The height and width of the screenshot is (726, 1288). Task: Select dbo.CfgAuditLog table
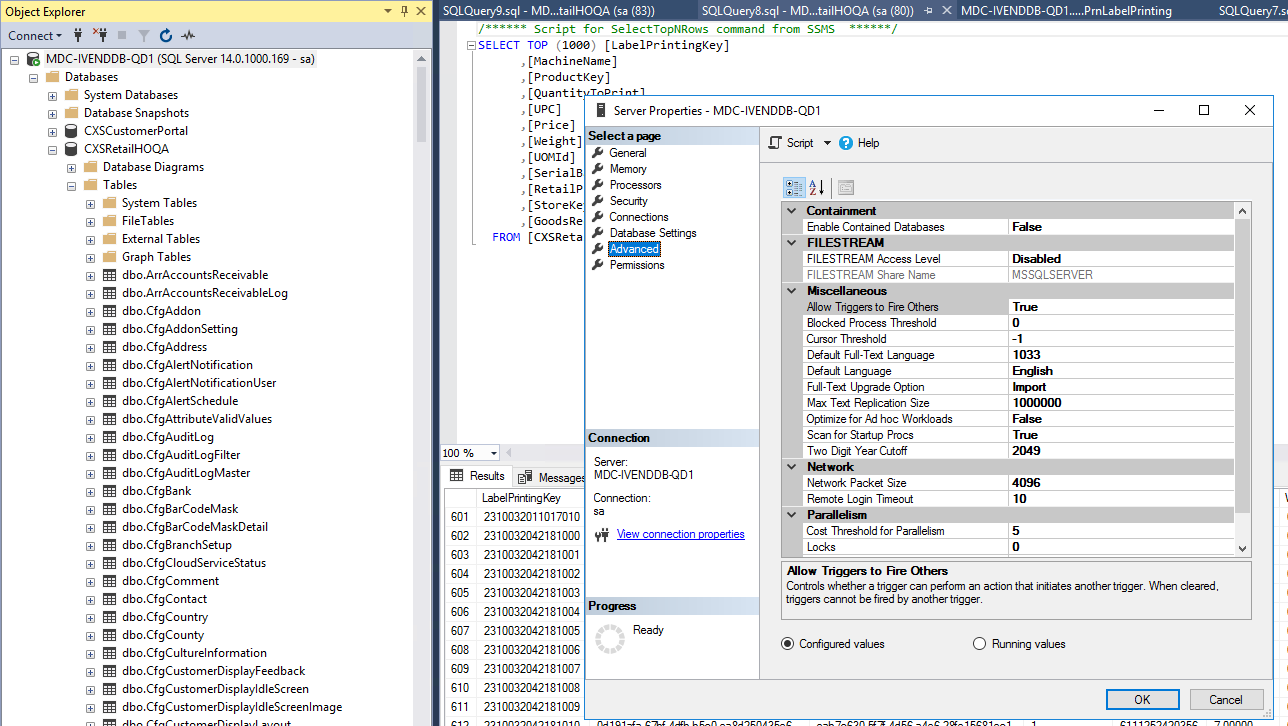pos(168,437)
